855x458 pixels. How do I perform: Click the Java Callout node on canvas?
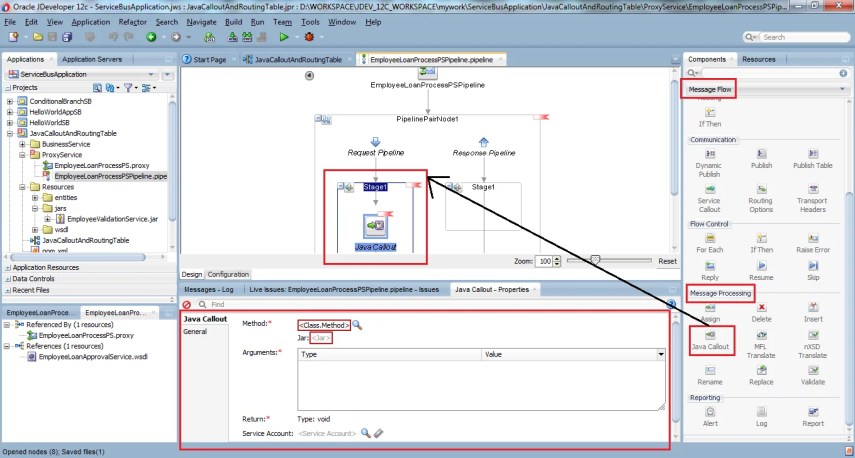(x=376, y=226)
